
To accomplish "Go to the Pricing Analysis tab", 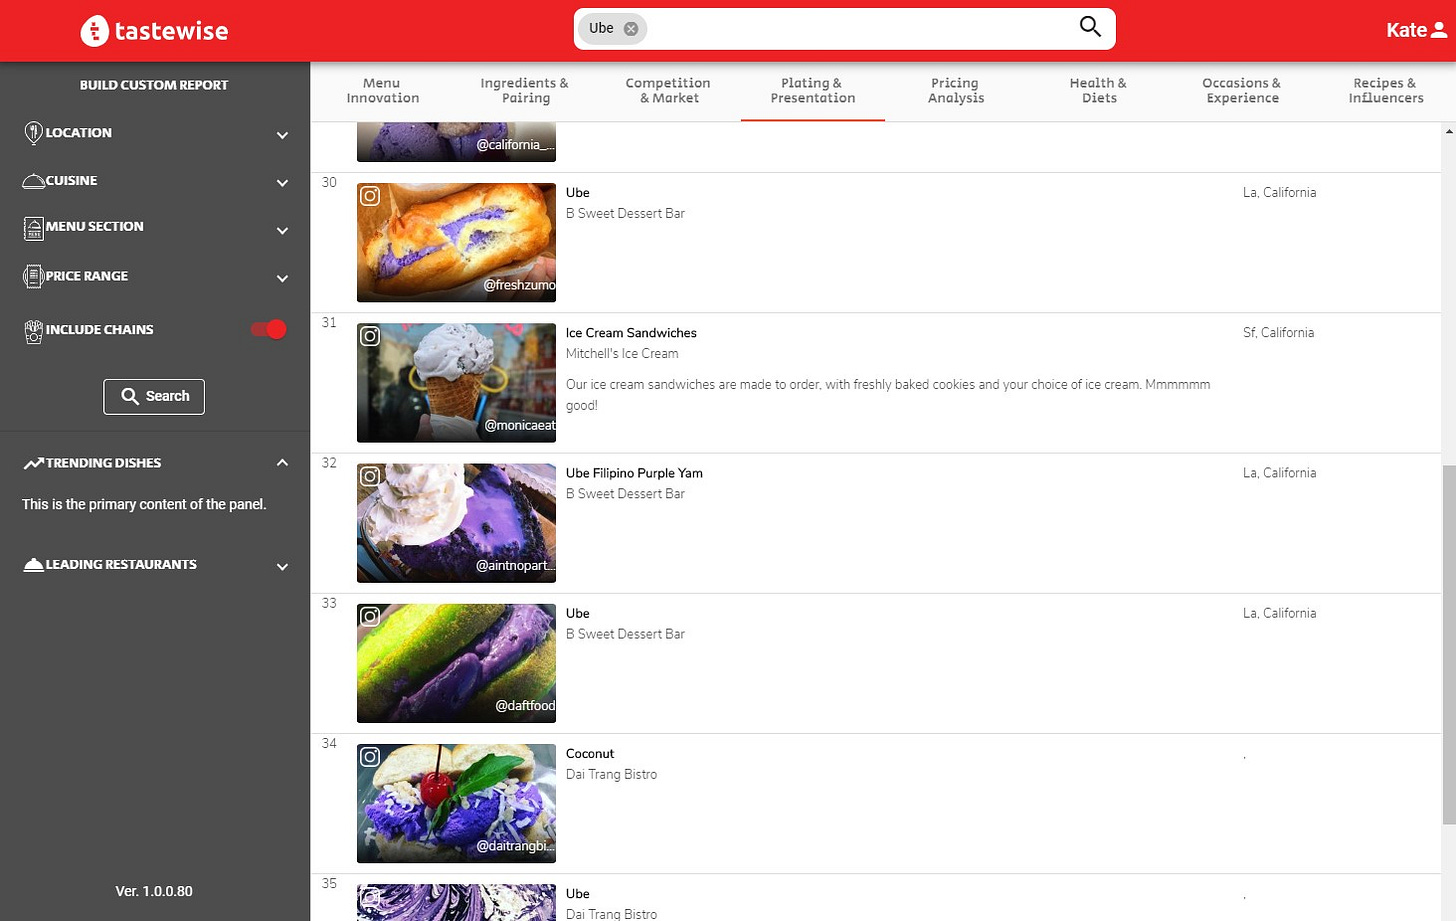I will click(955, 91).
